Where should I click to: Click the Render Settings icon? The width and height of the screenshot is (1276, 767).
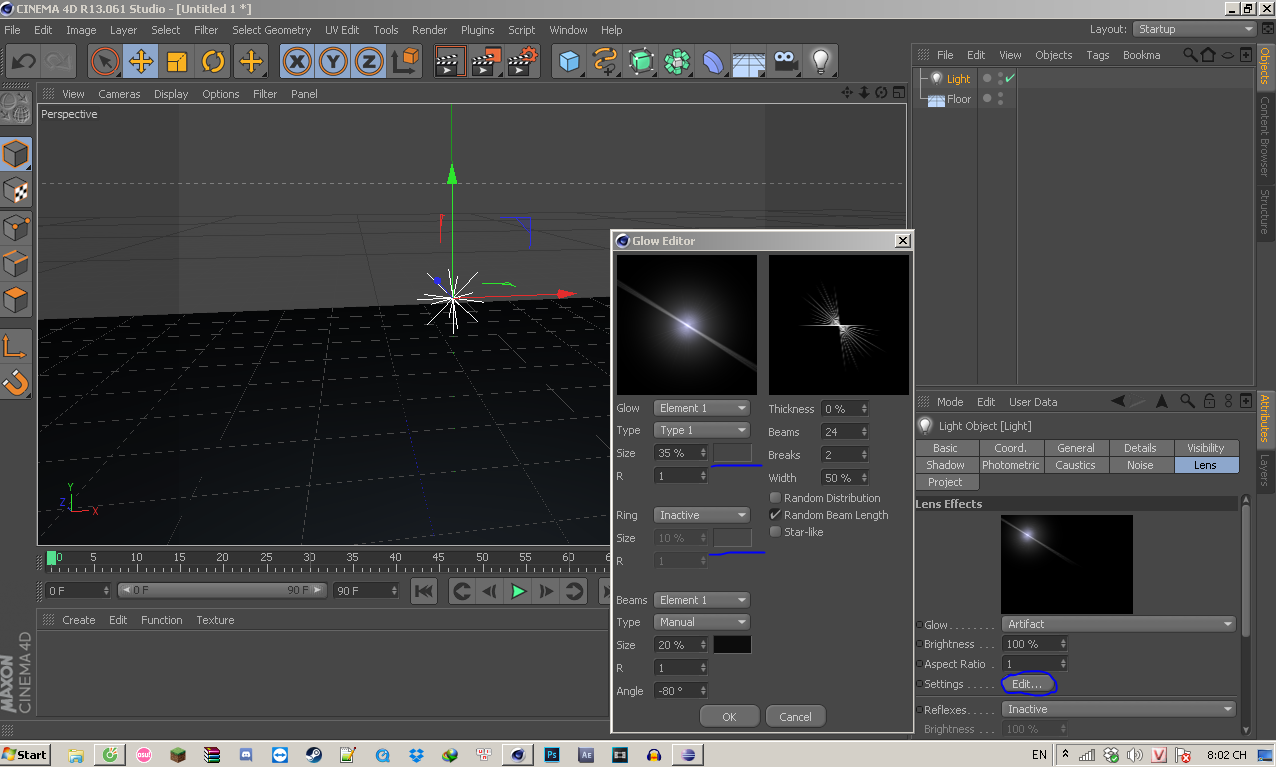point(521,62)
